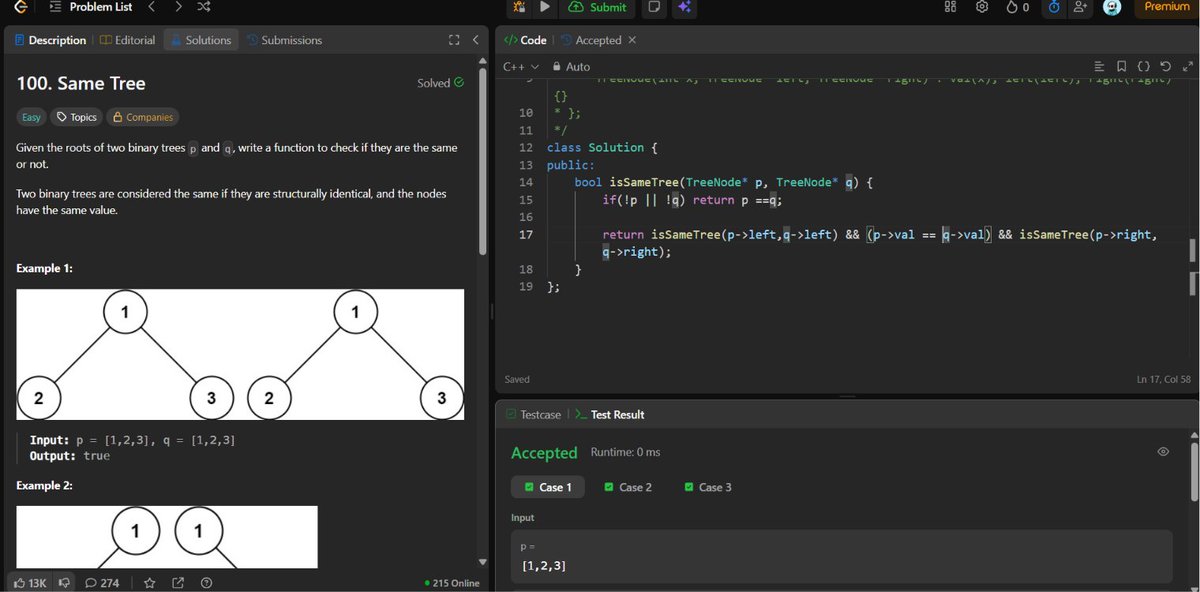Click the share link icon
The width and height of the screenshot is (1200, 592).
tap(178, 582)
